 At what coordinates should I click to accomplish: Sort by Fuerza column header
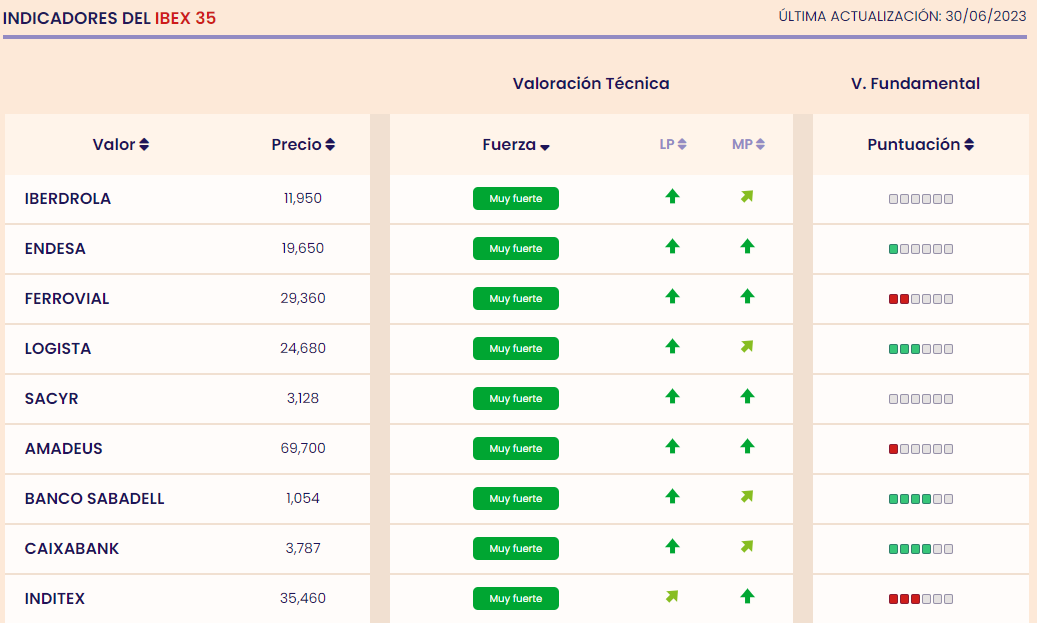pos(516,145)
